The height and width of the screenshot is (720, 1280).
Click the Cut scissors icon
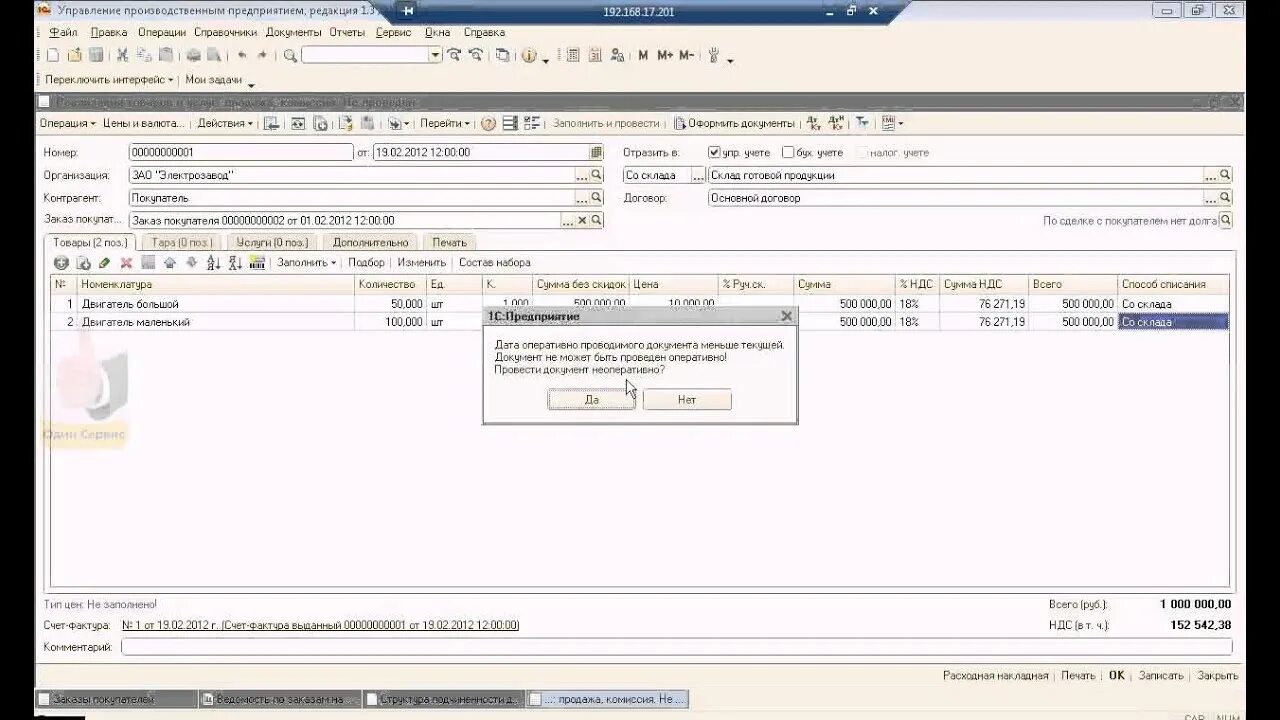[x=122, y=56]
